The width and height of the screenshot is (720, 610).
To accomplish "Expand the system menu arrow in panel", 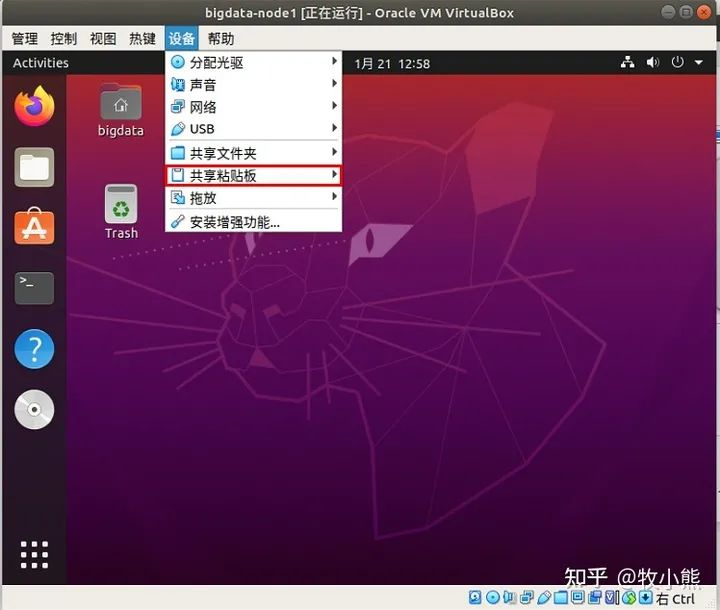I will pyautogui.click(x=699, y=62).
